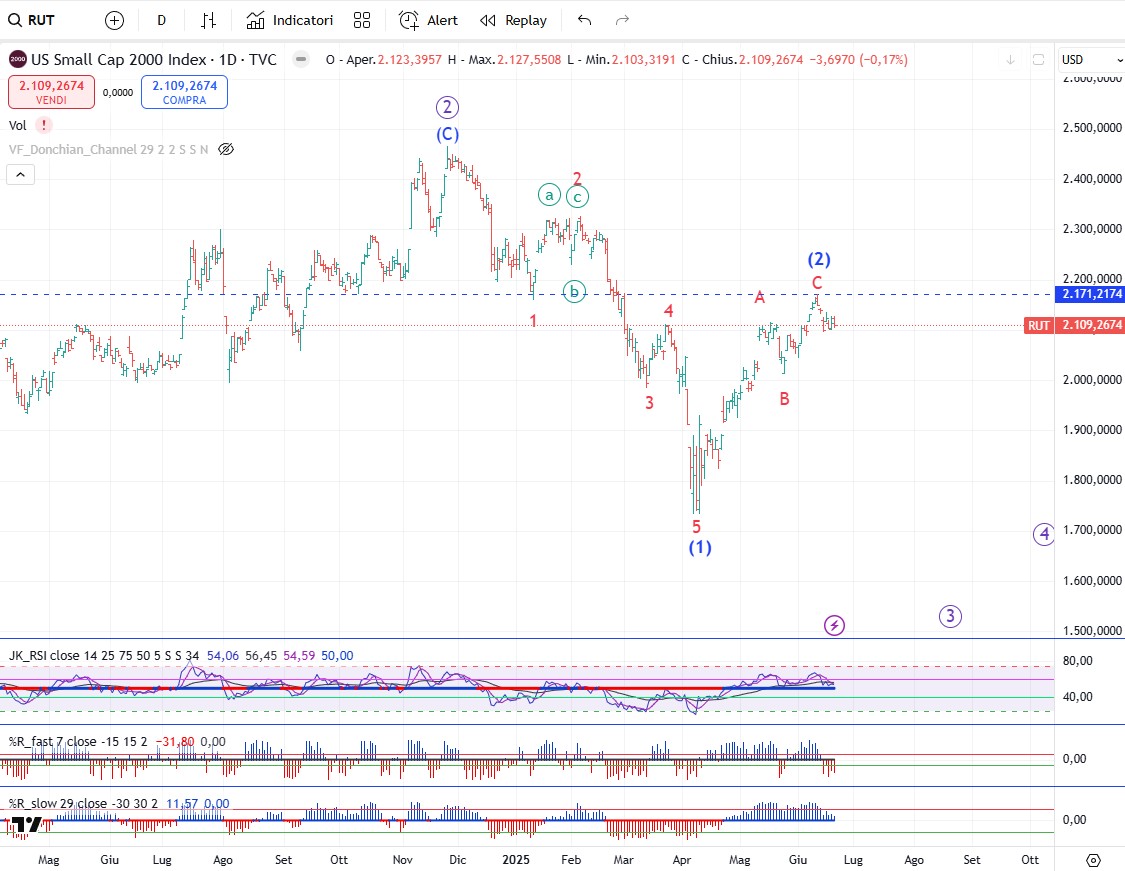Select the purple lightning circle marker
This screenshot has height=871, width=1125.
pyautogui.click(x=834, y=626)
